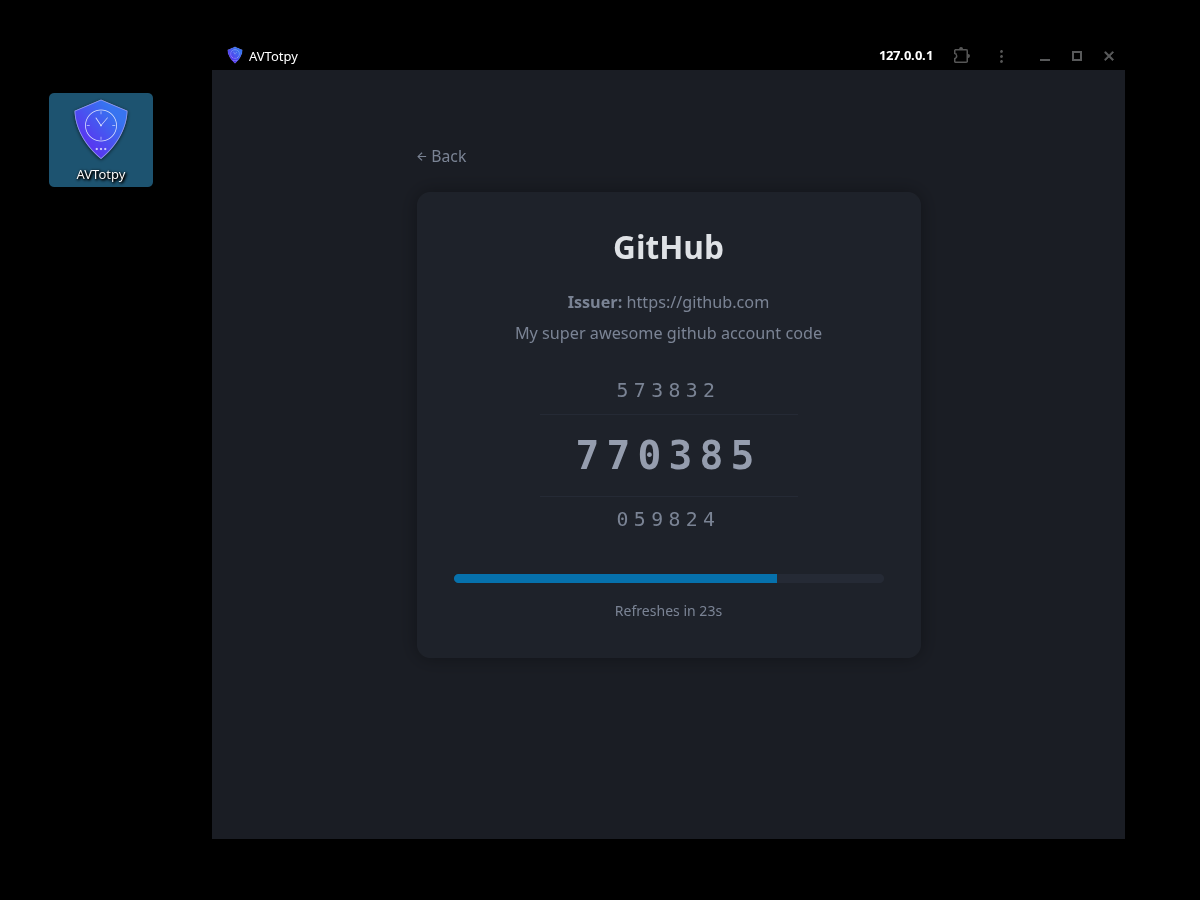Click the issuer URL https://github.com

coord(698,302)
